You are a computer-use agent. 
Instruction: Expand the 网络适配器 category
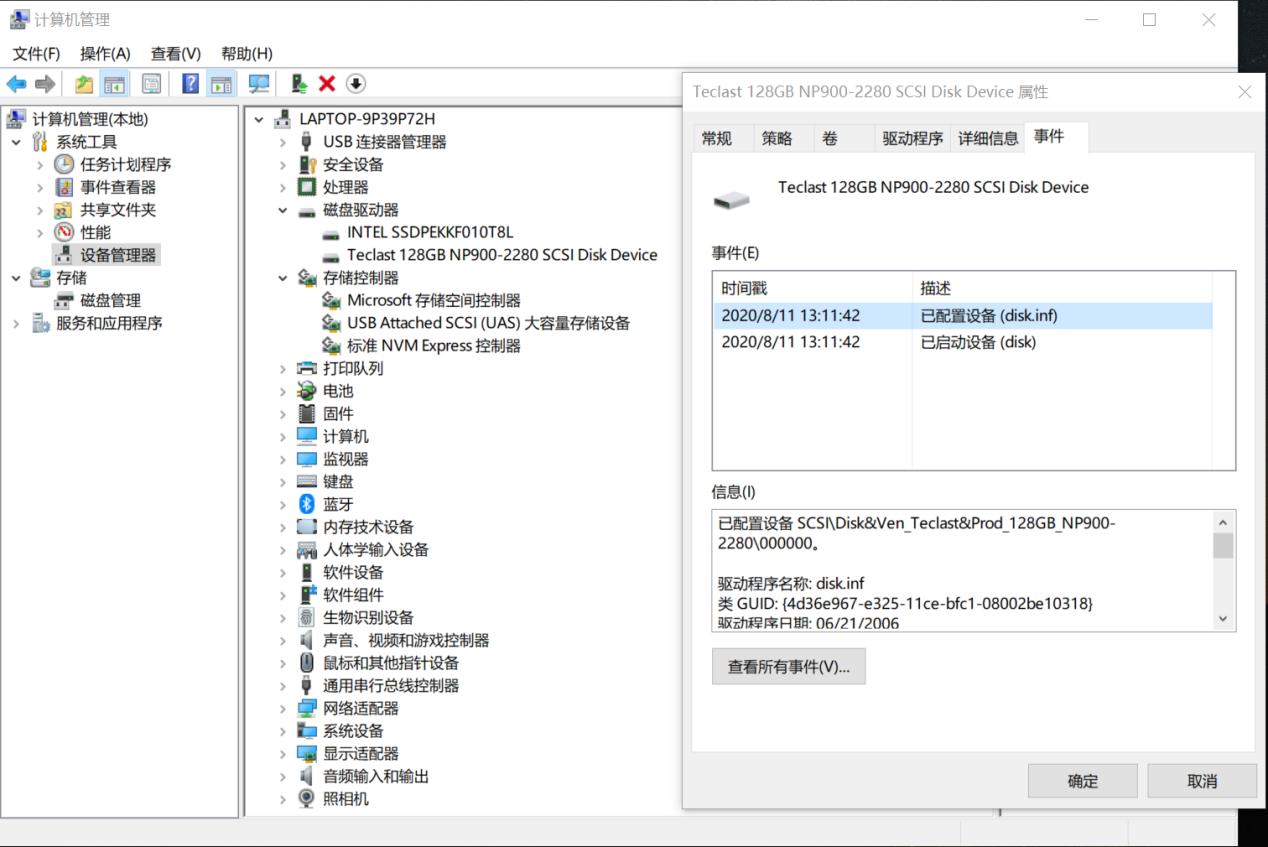point(281,708)
